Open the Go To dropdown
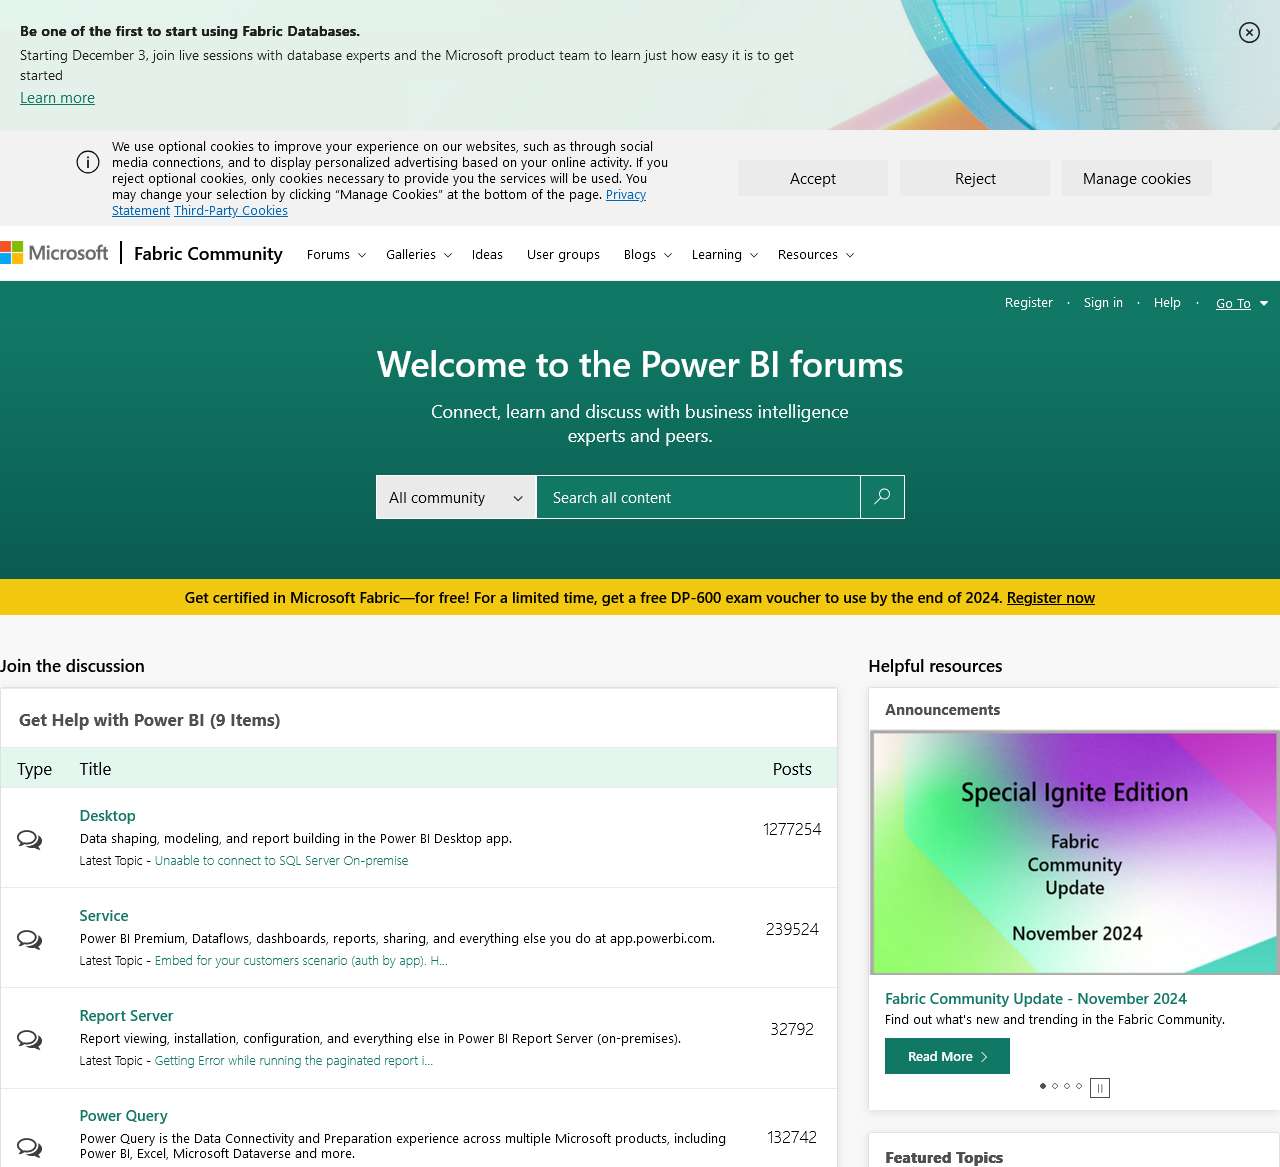This screenshot has width=1280, height=1167. (1242, 303)
